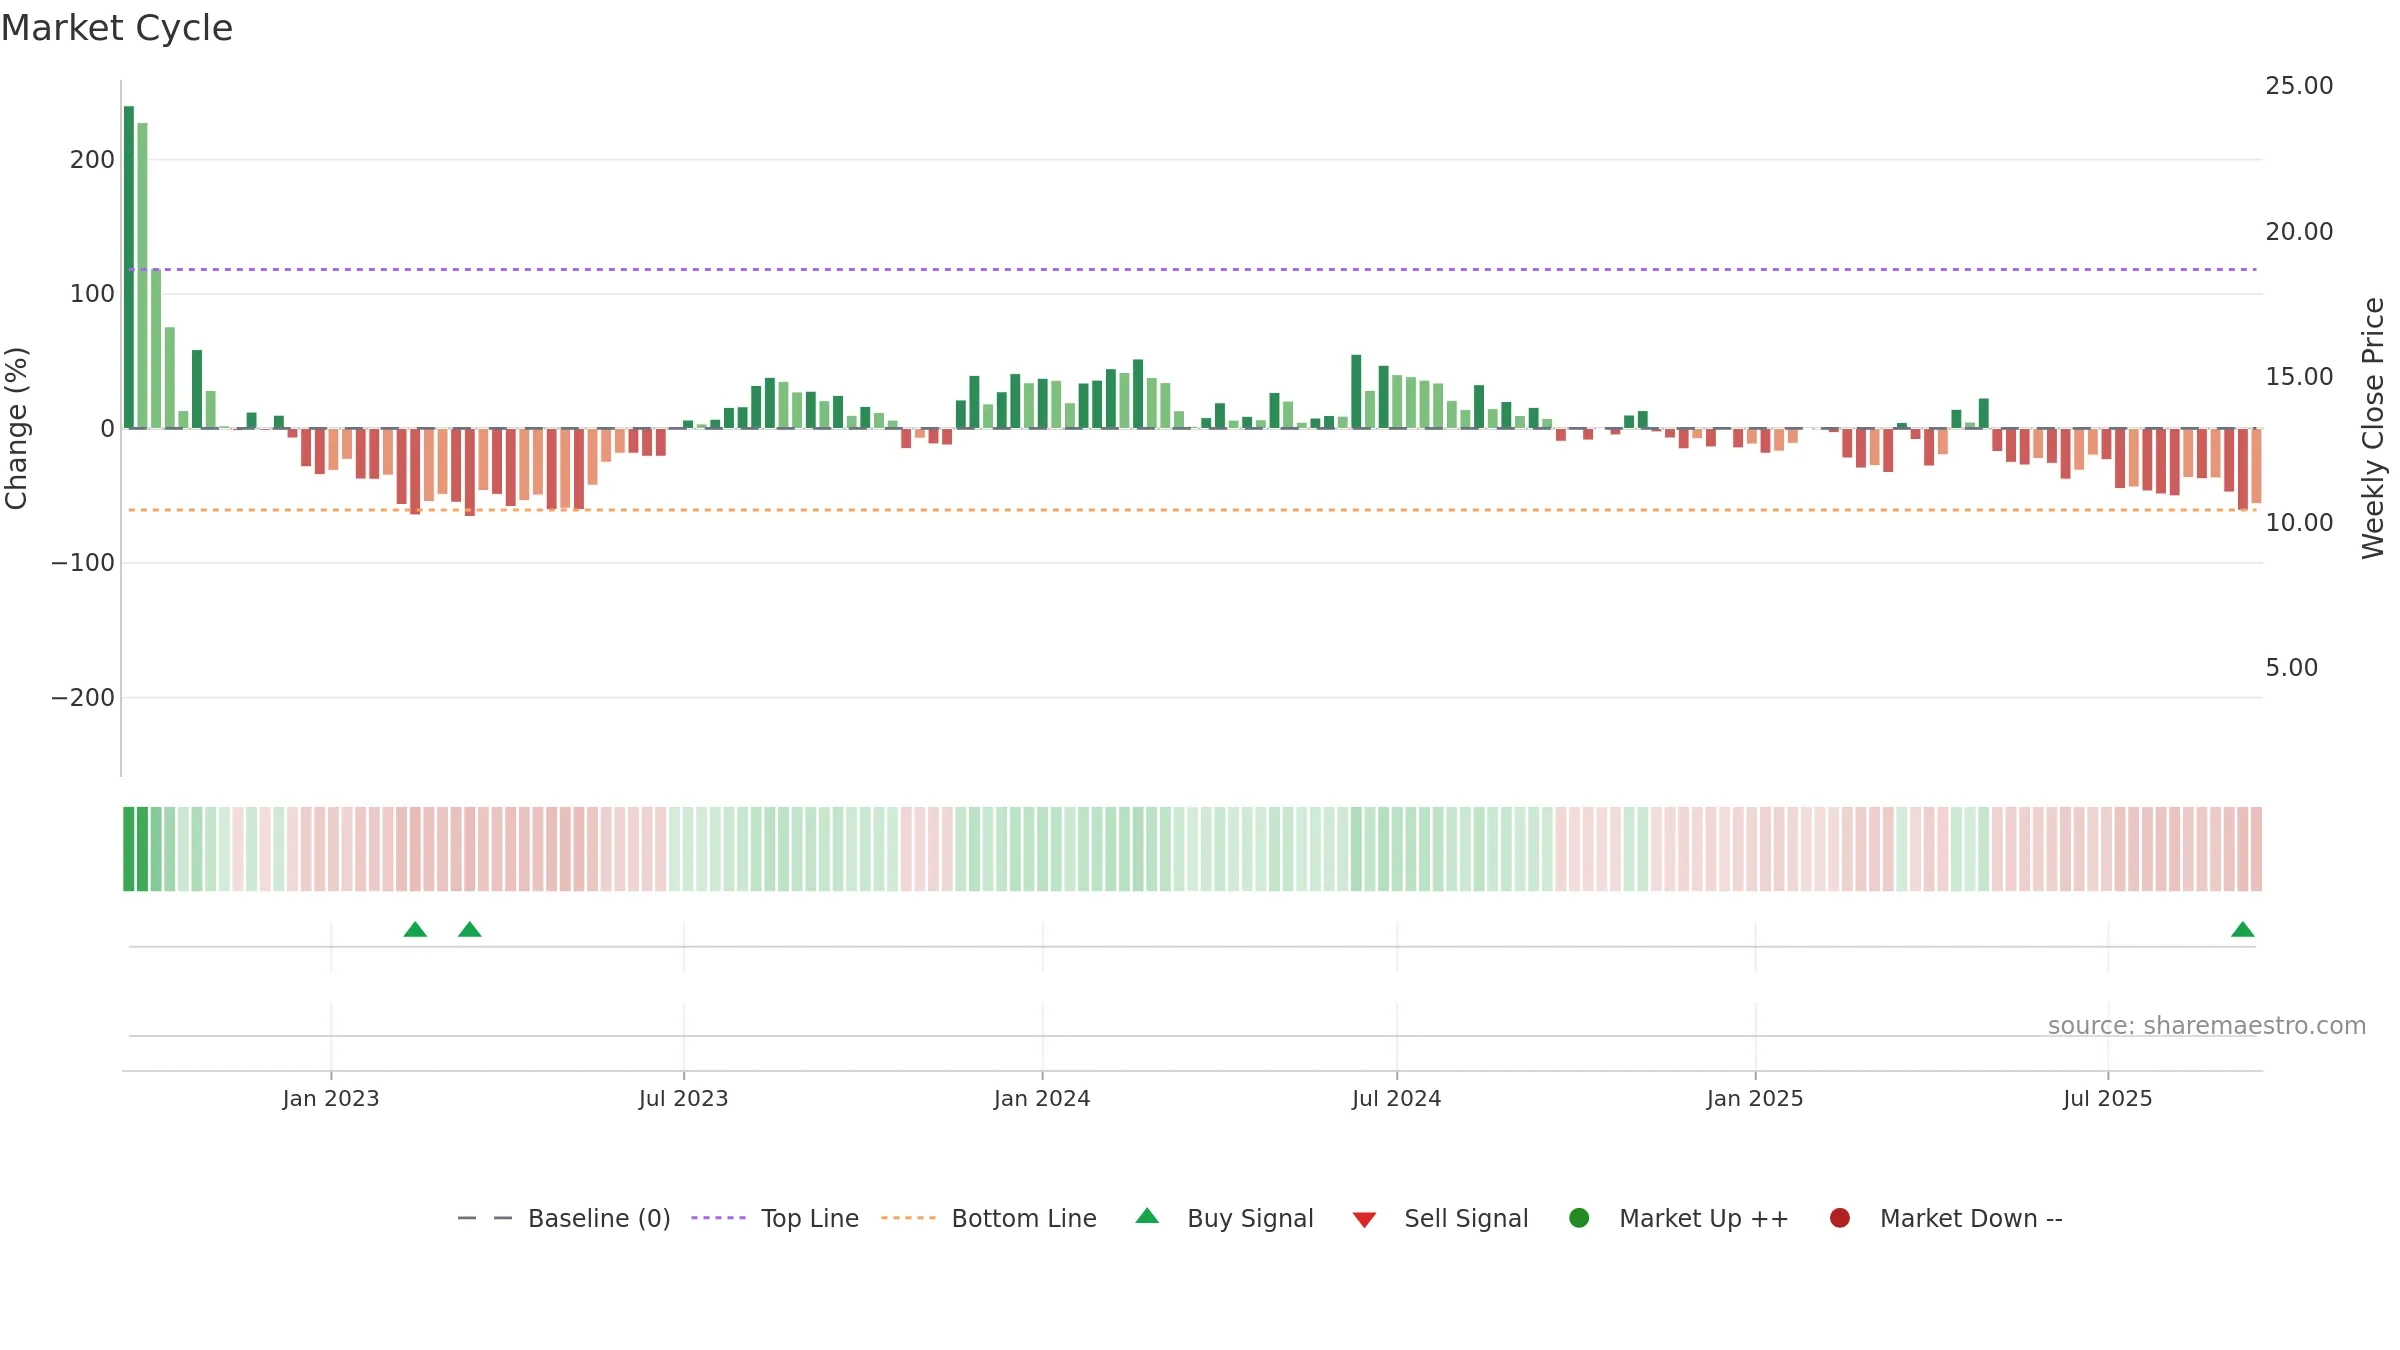
Task: Toggle the Bottom Line legend entry
Action: coord(989,1218)
